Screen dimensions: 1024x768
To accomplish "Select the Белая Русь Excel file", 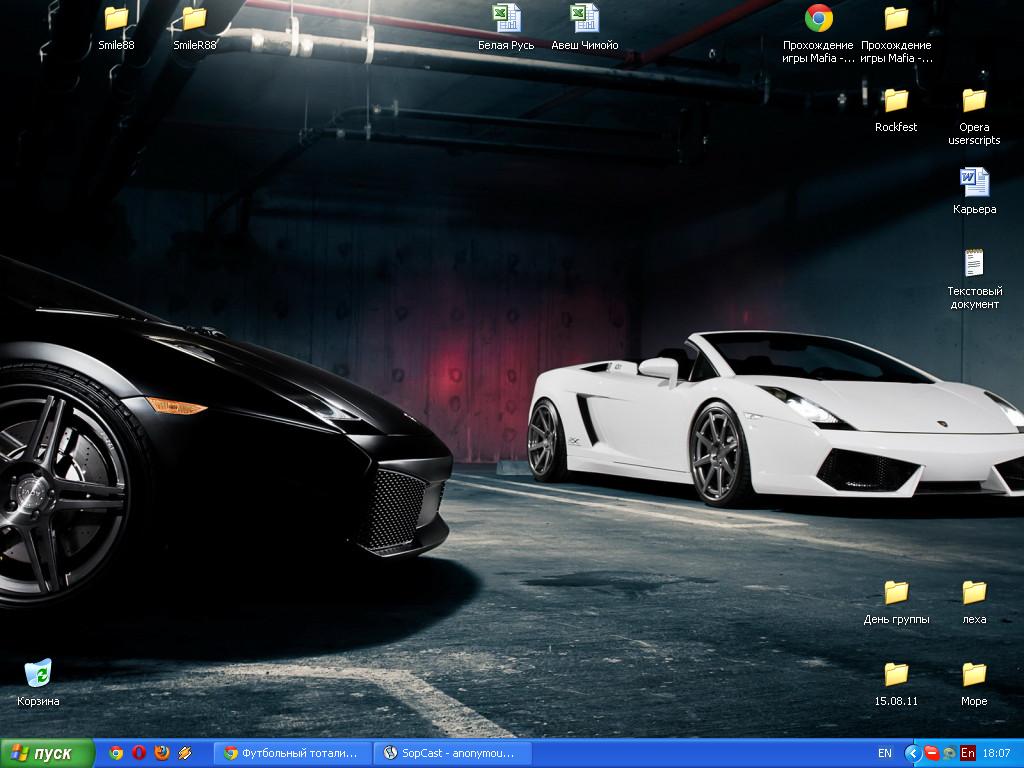I will (506, 19).
